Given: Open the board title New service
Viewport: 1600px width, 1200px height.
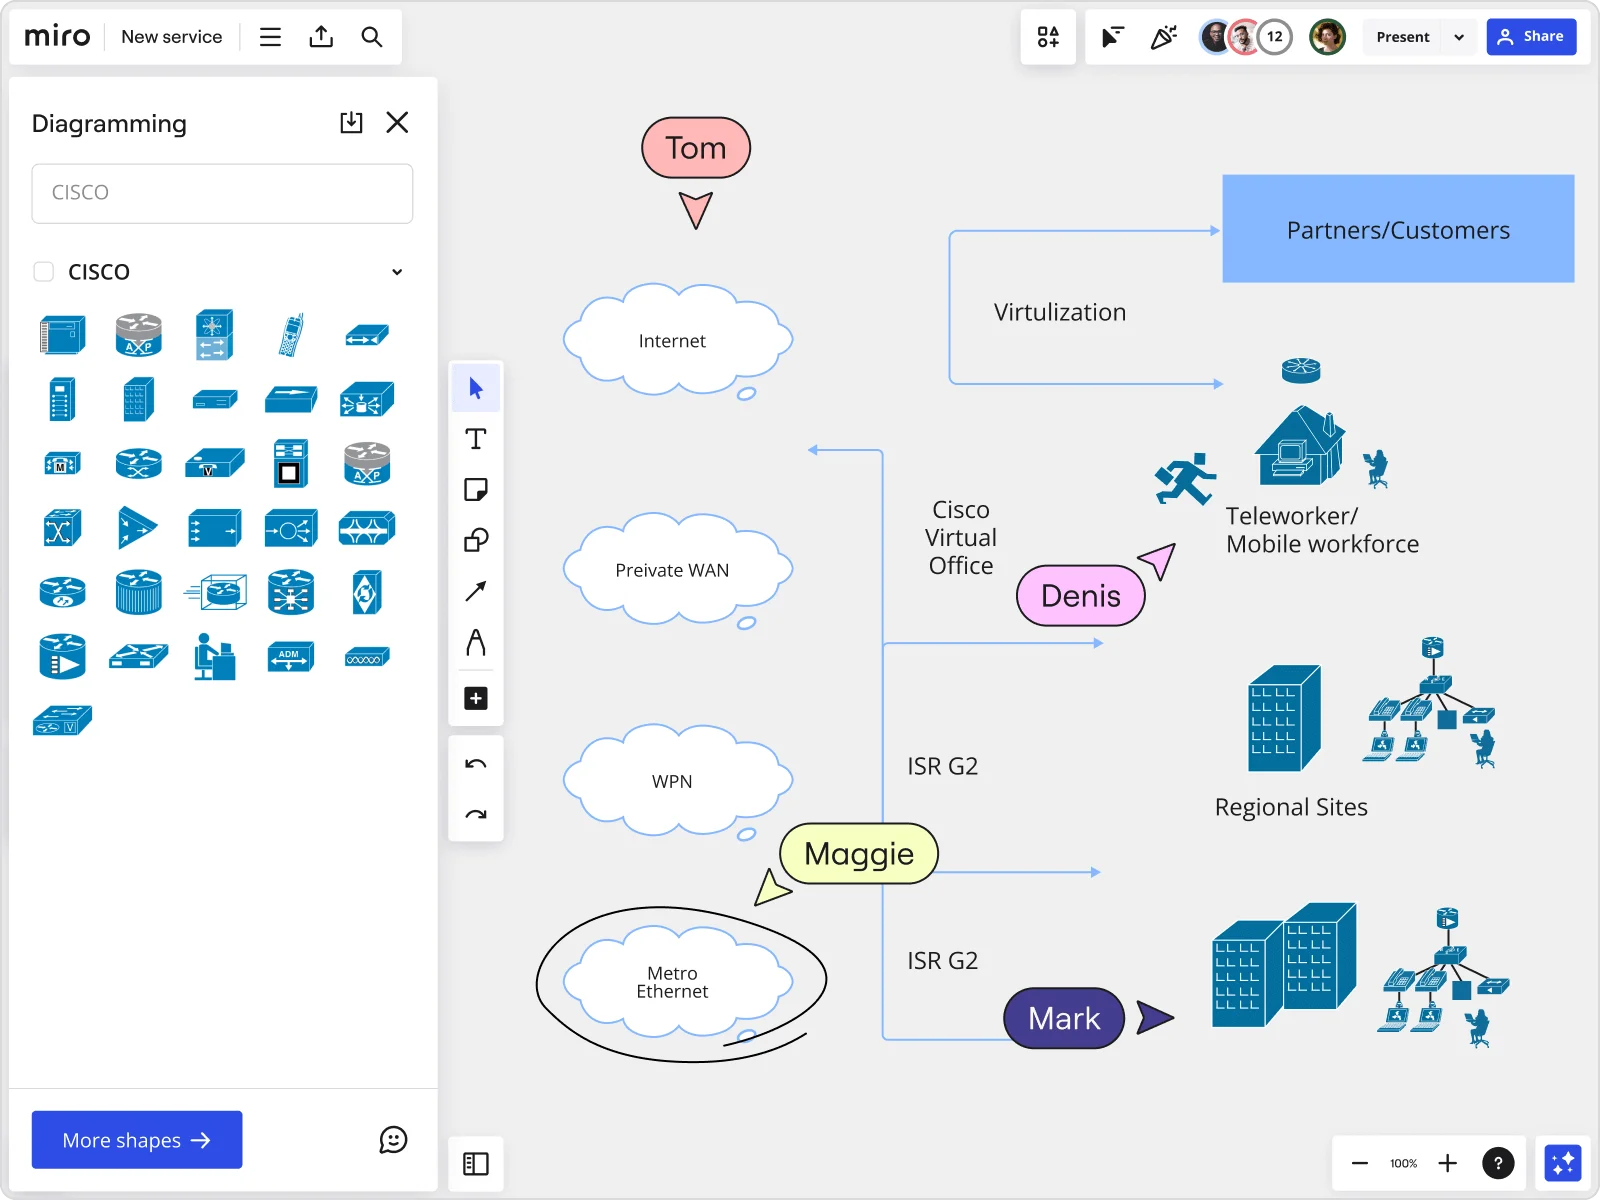Looking at the screenshot, I should (x=171, y=36).
